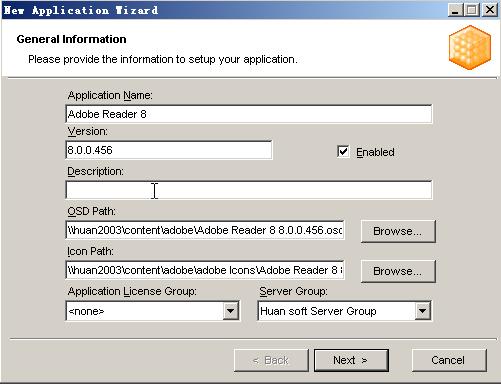Click the 'Application Name:' label
This screenshot has width=501, height=384.
(110, 96)
